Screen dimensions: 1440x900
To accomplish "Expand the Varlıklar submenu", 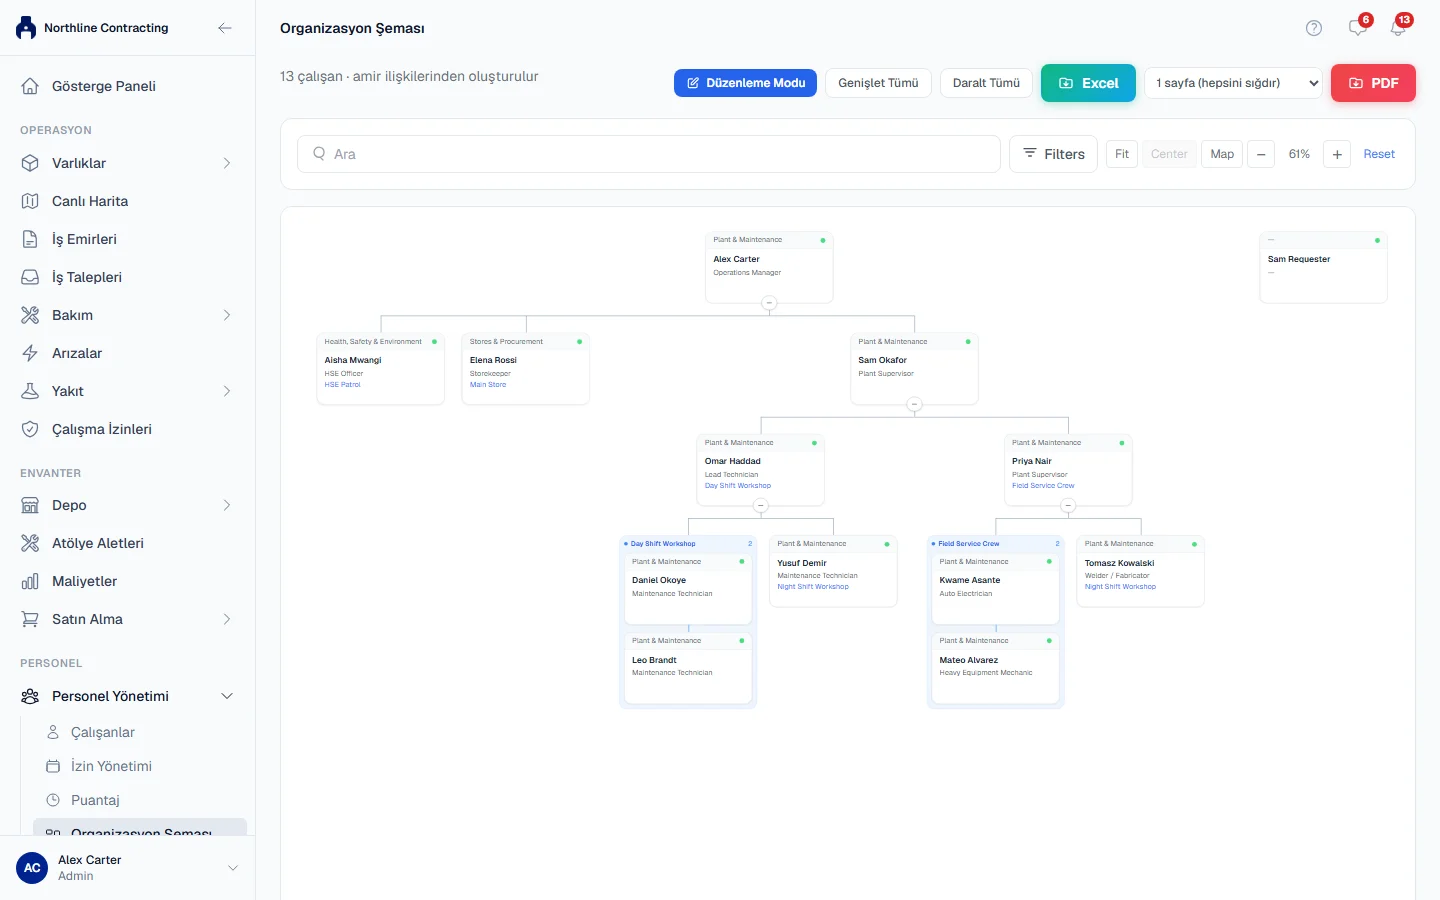I will tap(227, 163).
